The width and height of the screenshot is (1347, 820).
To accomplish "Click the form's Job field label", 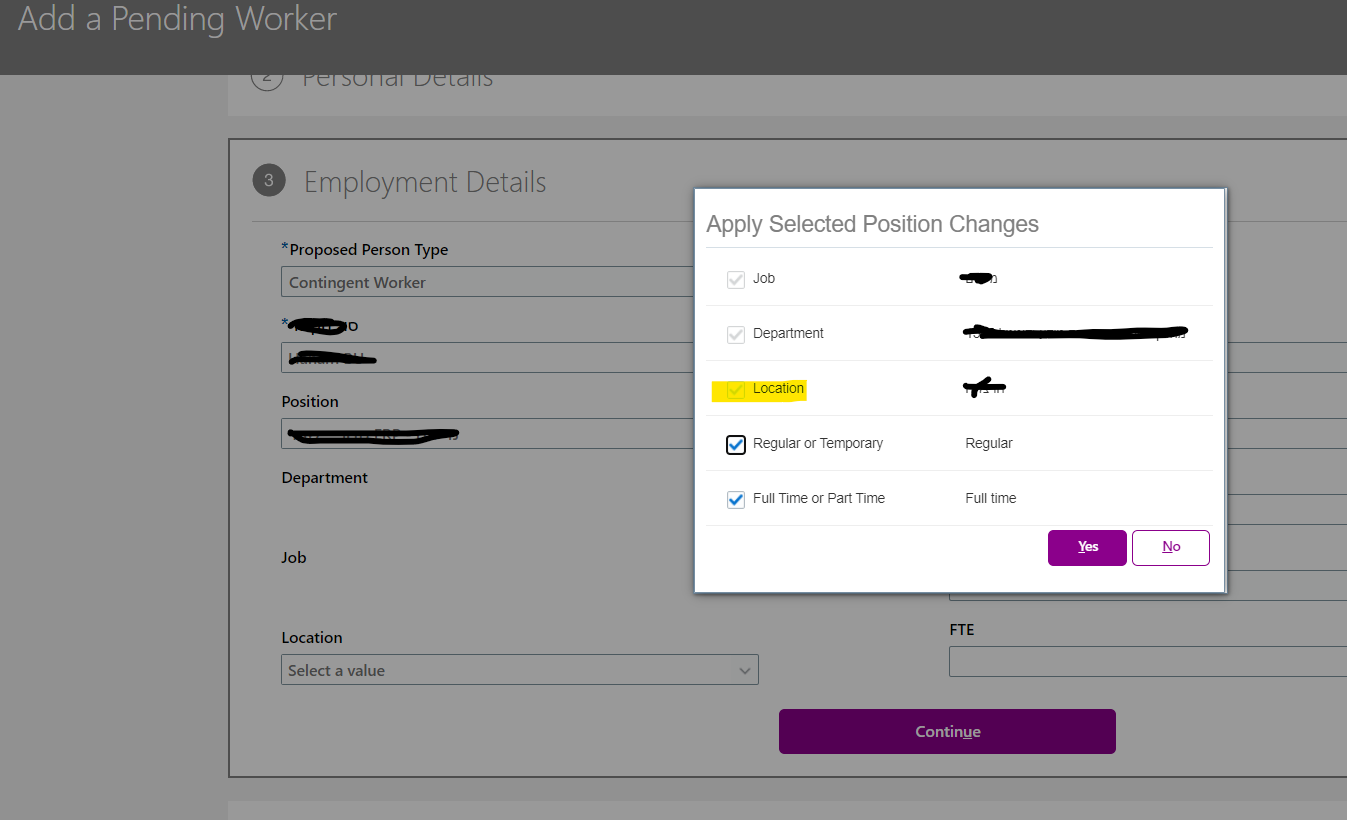I will tap(294, 558).
